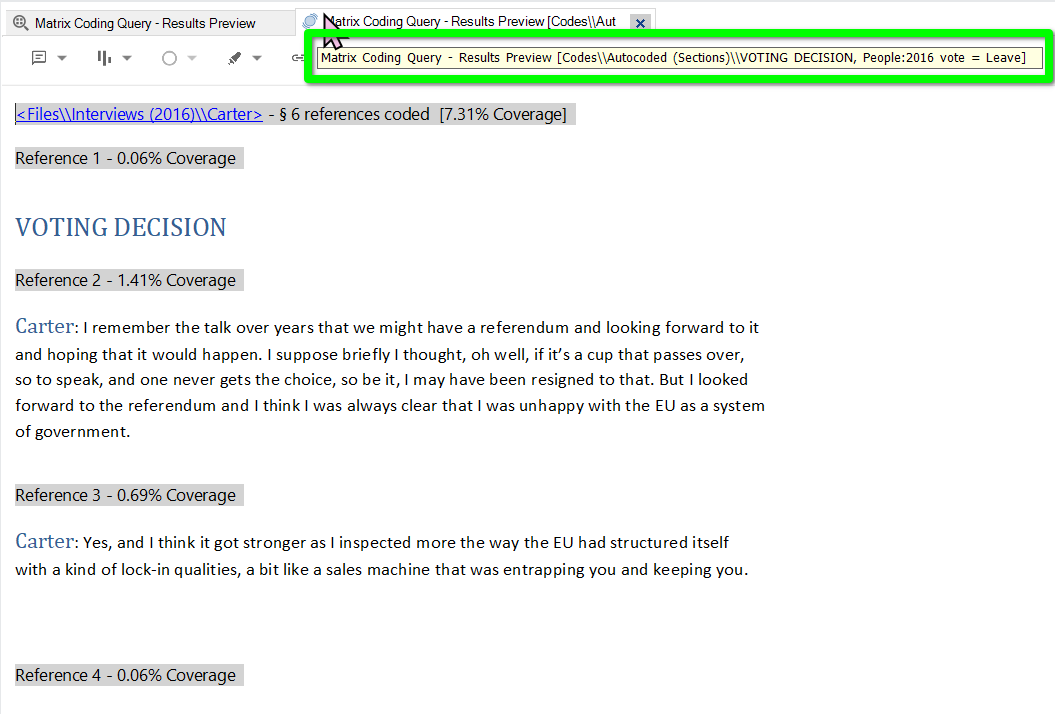Click the Reference 4 coverage label
This screenshot has width=1055, height=714.
(x=126, y=675)
